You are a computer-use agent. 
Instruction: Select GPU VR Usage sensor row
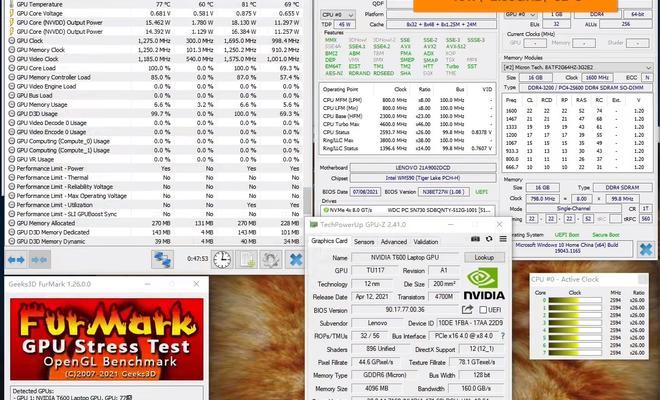154,160
